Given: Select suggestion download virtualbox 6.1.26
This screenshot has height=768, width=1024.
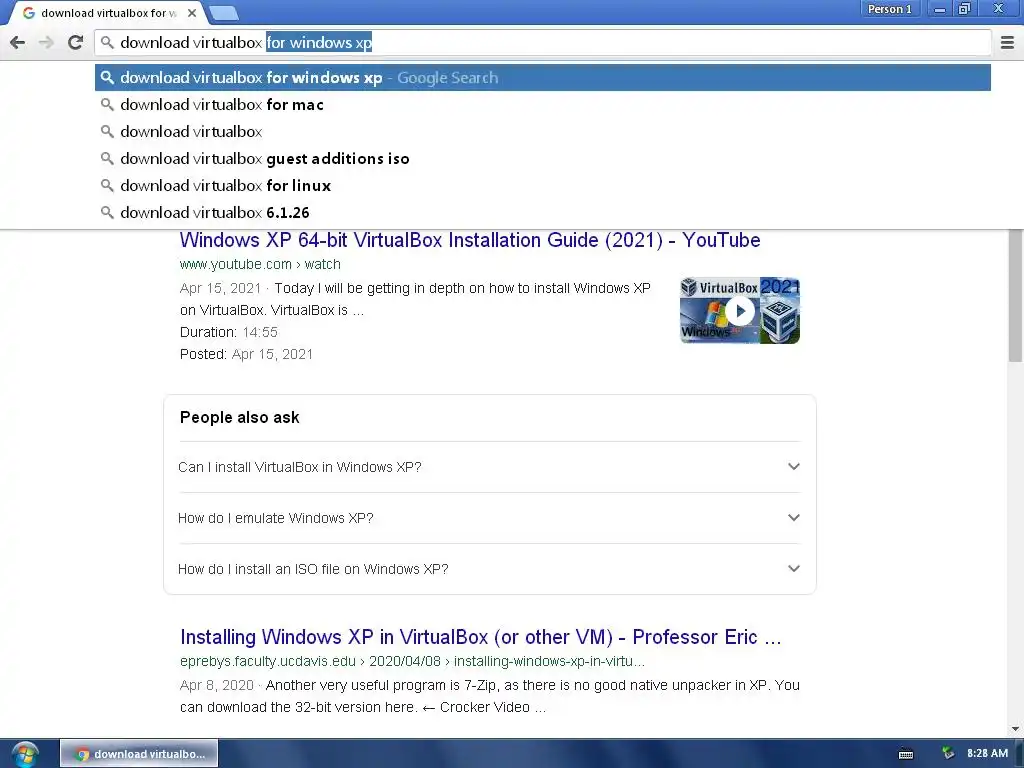Looking at the screenshot, I should point(542,212).
